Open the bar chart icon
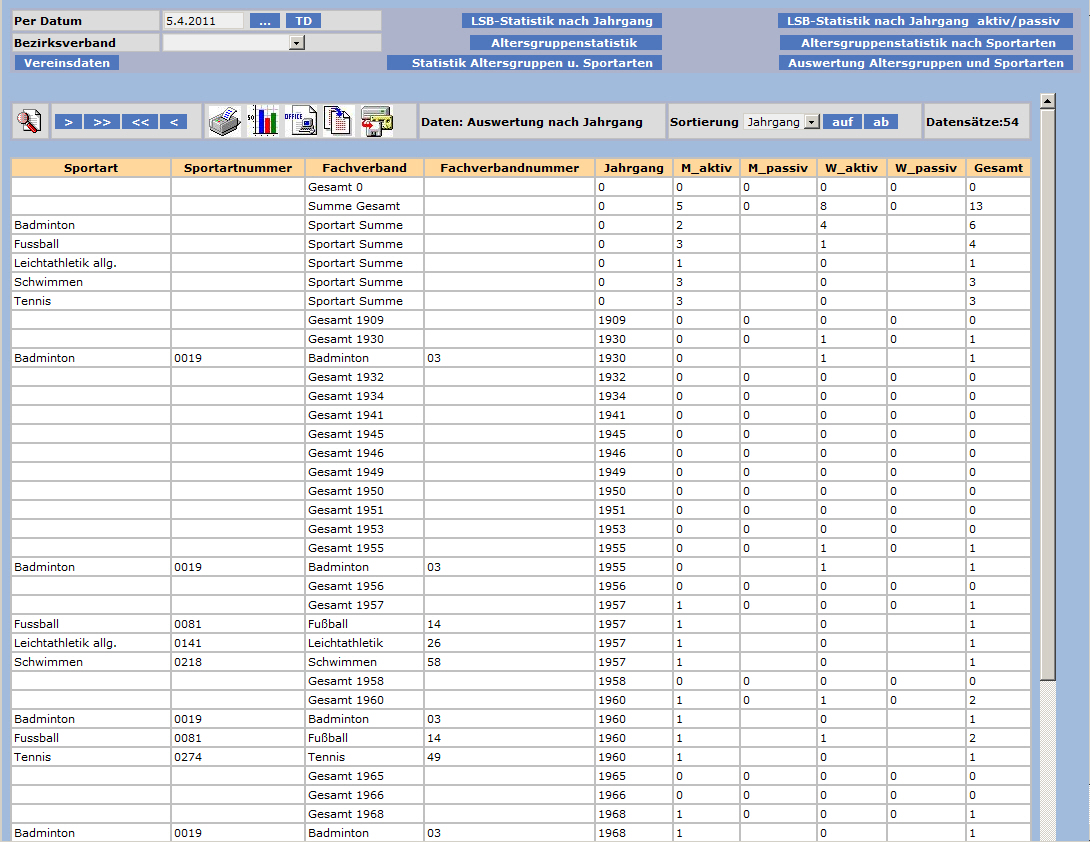The image size is (1090, 842). (263, 122)
